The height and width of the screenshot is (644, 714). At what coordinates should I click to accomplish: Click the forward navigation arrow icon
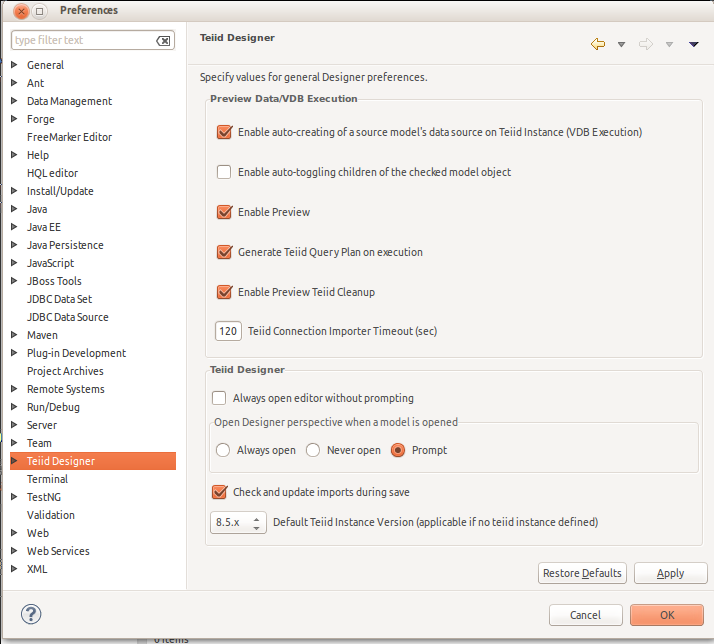click(x=646, y=44)
